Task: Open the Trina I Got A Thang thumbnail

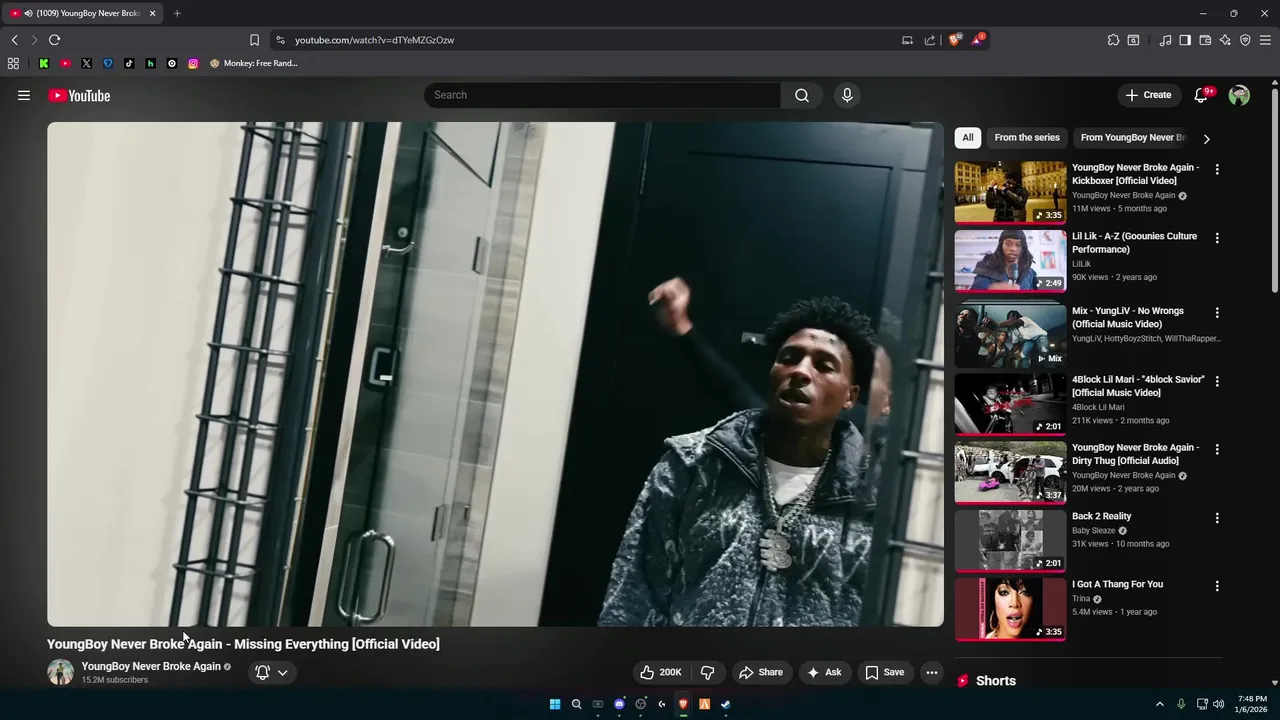Action: tap(1010, 608)
